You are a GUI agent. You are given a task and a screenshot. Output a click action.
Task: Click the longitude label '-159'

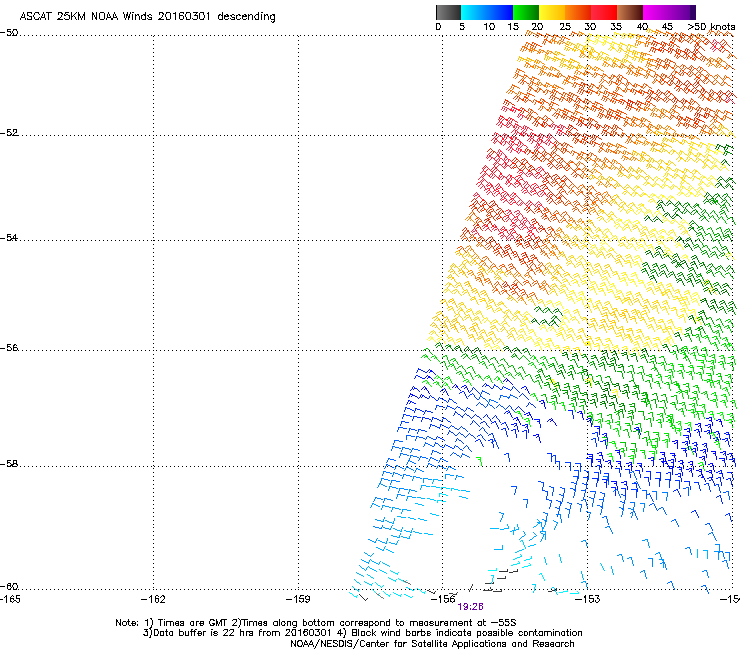(298, 599)
